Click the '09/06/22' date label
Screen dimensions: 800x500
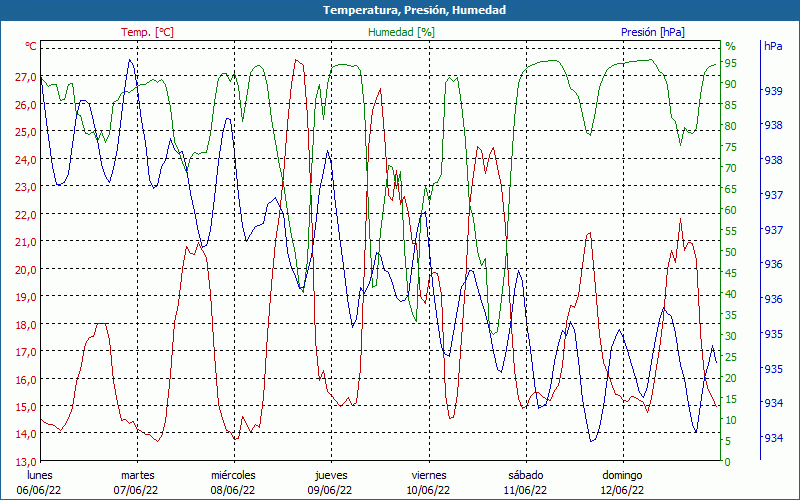330,491
